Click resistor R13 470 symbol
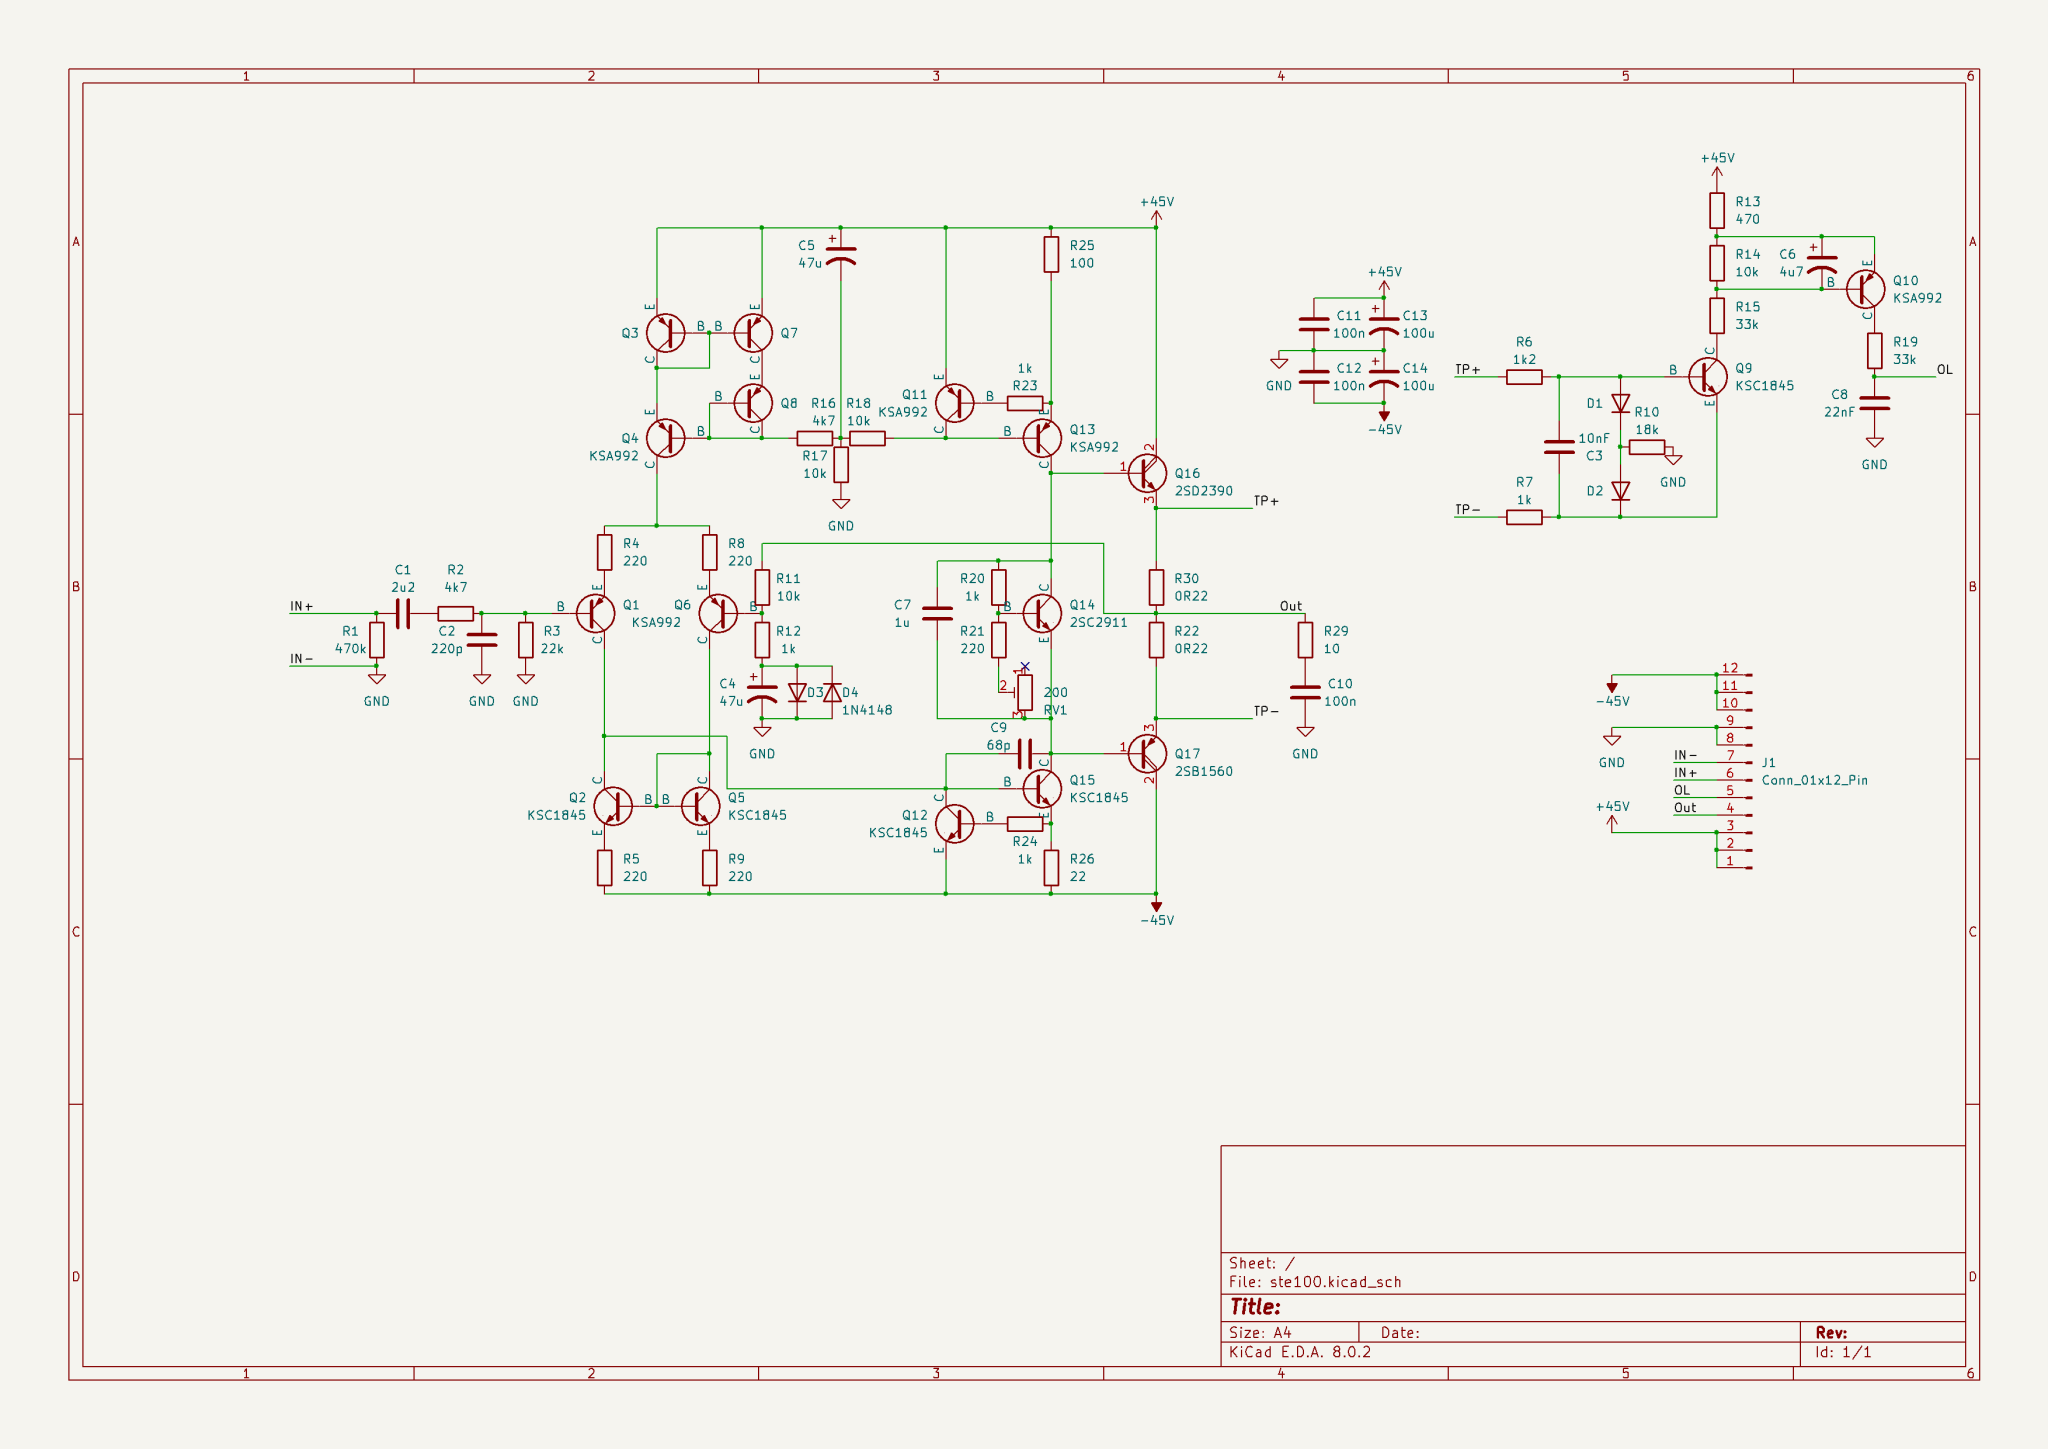Image resolution: width=2048 pixels, height=1449 pixels. click(x=1716, y=210)
